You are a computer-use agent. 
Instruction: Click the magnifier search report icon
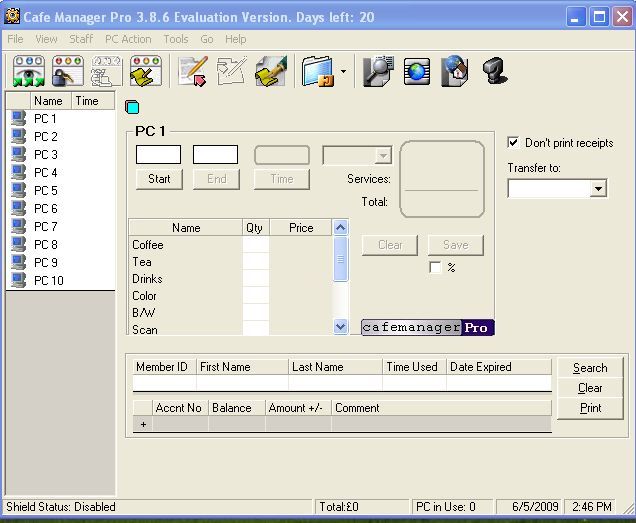[378, 71]
